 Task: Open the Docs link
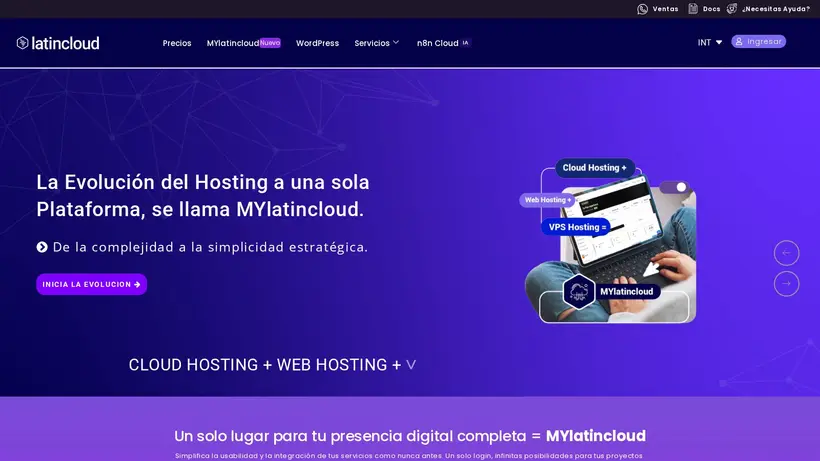pos(711,9)
